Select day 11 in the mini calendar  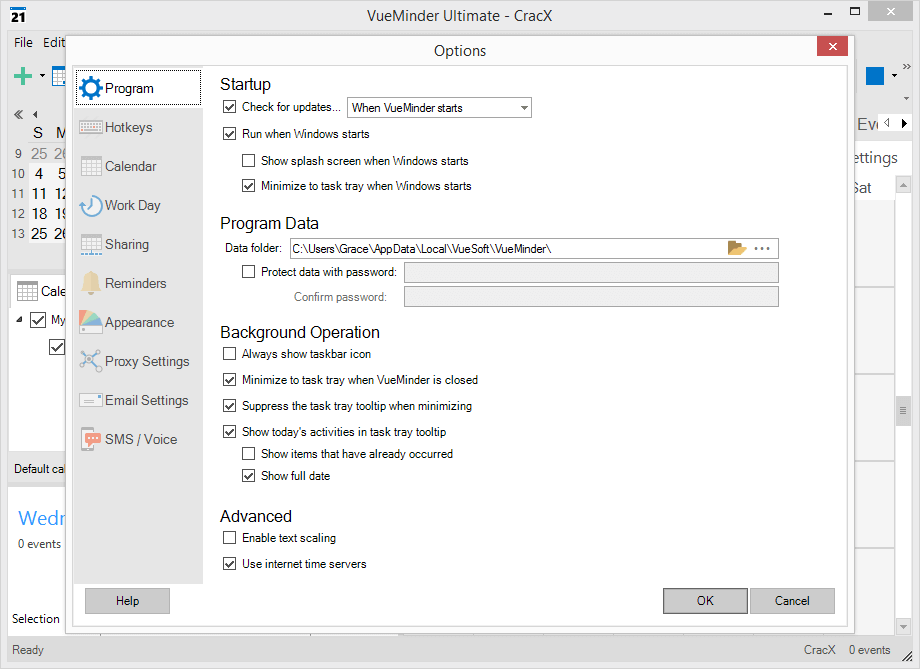39,194
